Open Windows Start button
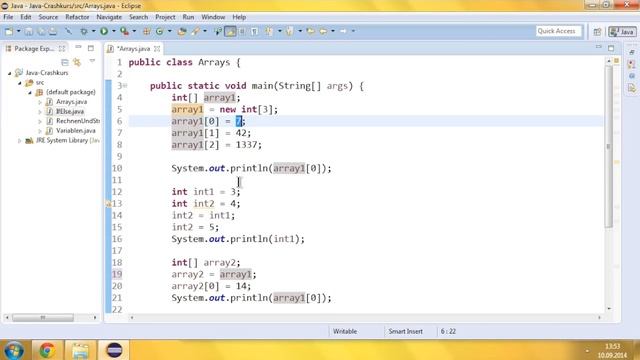Viewport: 640px width, 360px height. 13,351
